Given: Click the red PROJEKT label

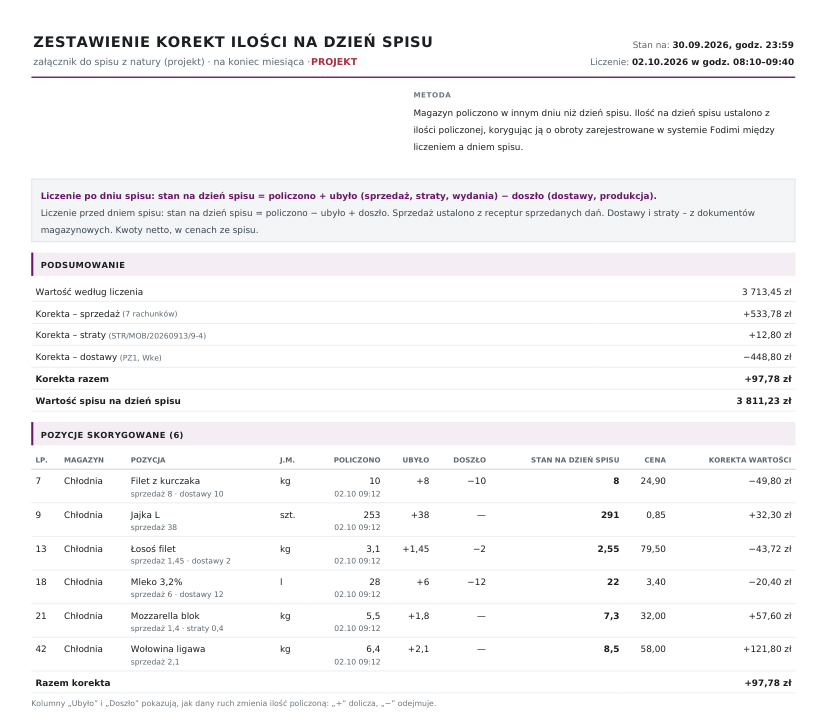Looking at the screenshot, I should click(334, 62).
